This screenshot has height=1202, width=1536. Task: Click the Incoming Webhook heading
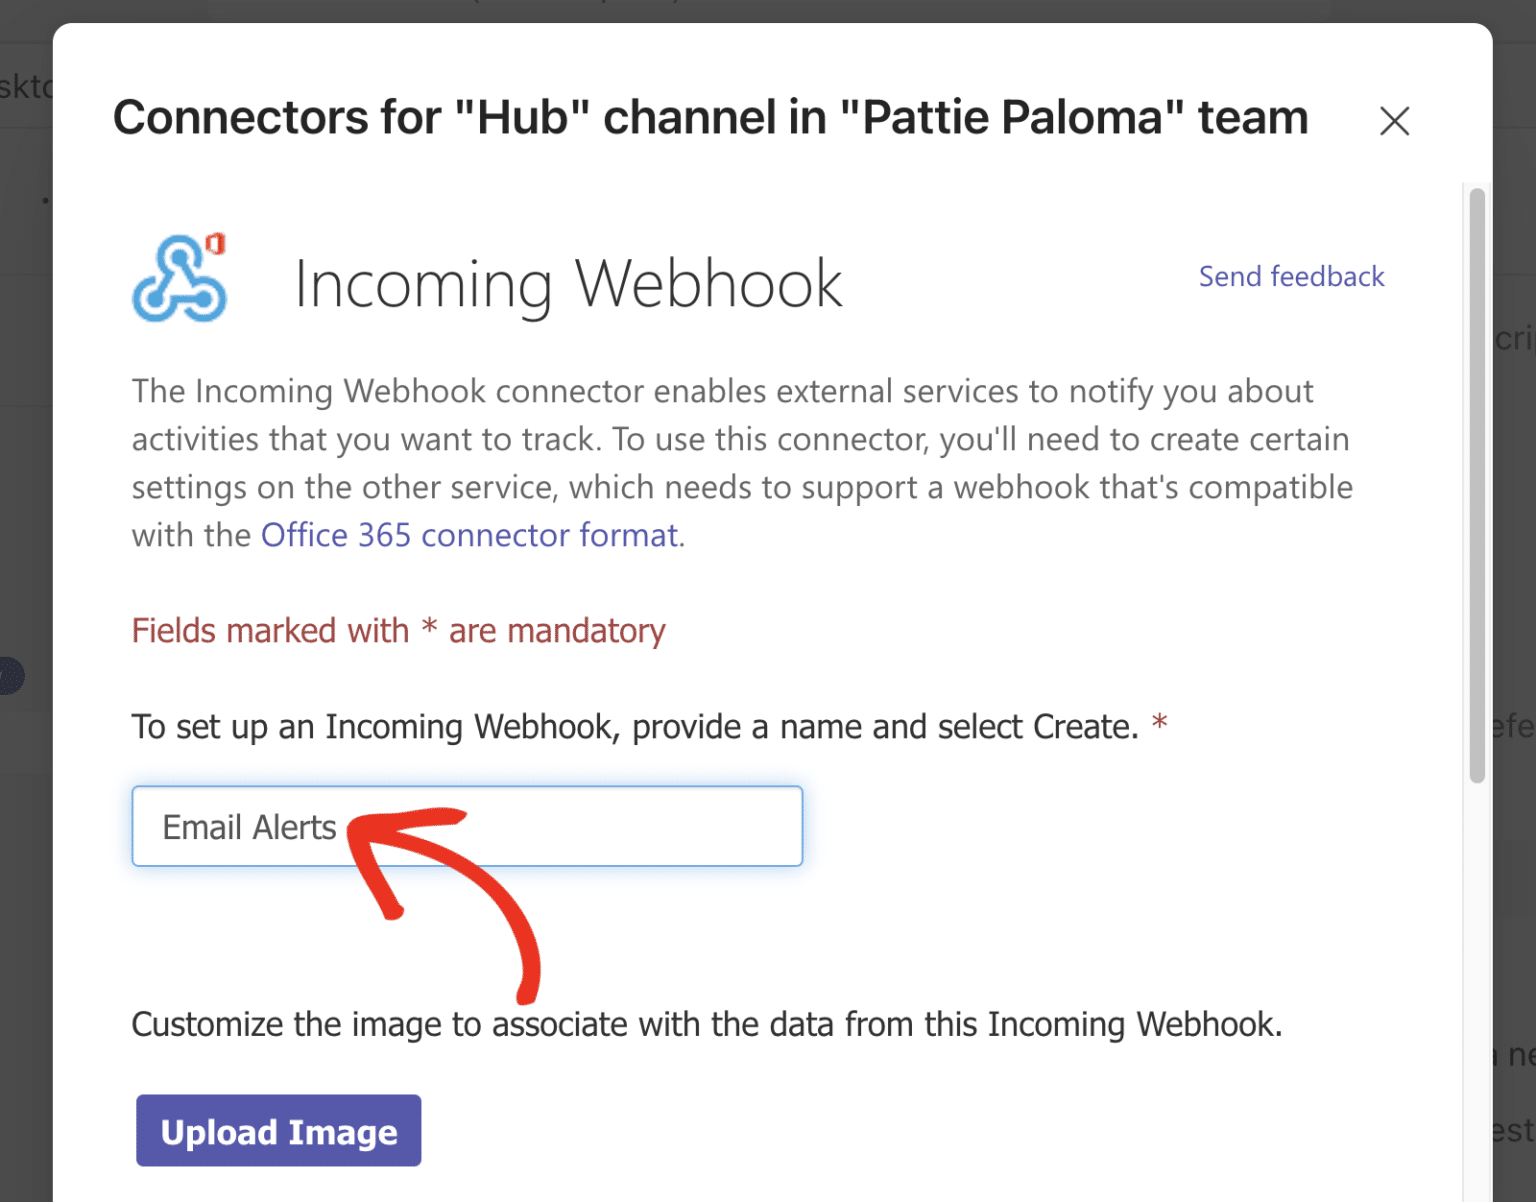[567, 283]
